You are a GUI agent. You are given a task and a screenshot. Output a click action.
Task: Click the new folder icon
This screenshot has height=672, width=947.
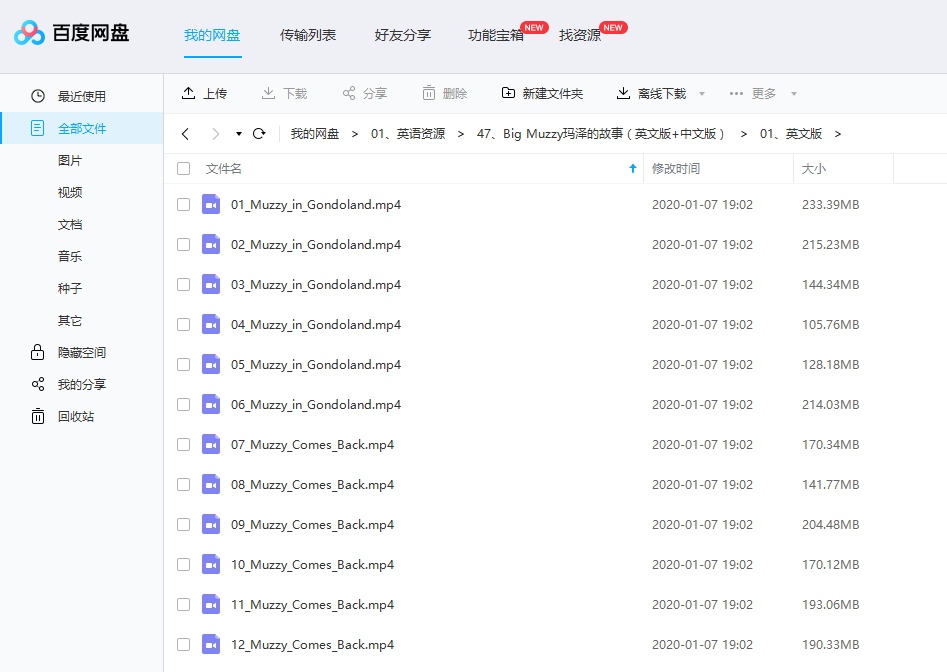pyautogui.click(x=509, y=93)
